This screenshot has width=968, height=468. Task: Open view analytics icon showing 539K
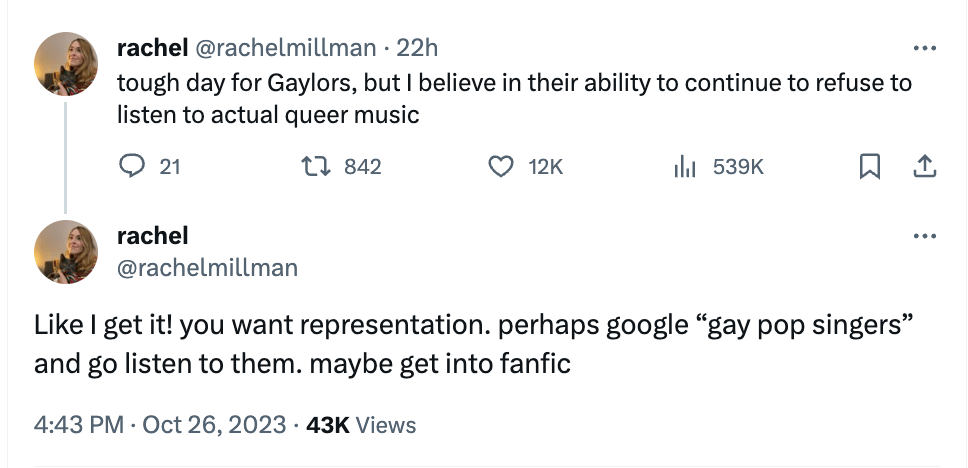tap(683, 167)
